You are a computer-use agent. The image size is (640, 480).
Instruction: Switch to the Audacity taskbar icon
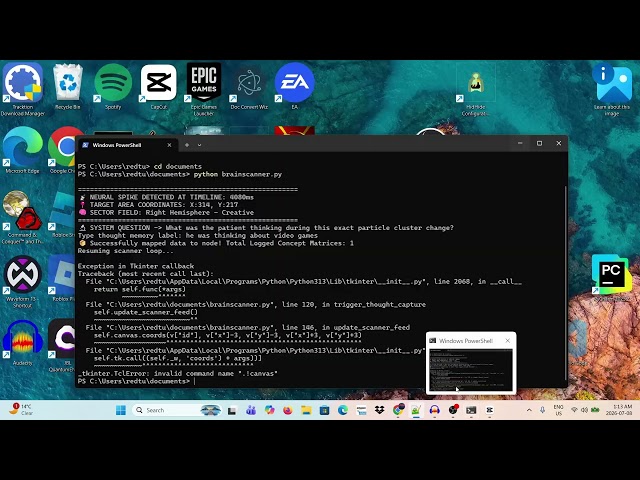tap(434, 410)
